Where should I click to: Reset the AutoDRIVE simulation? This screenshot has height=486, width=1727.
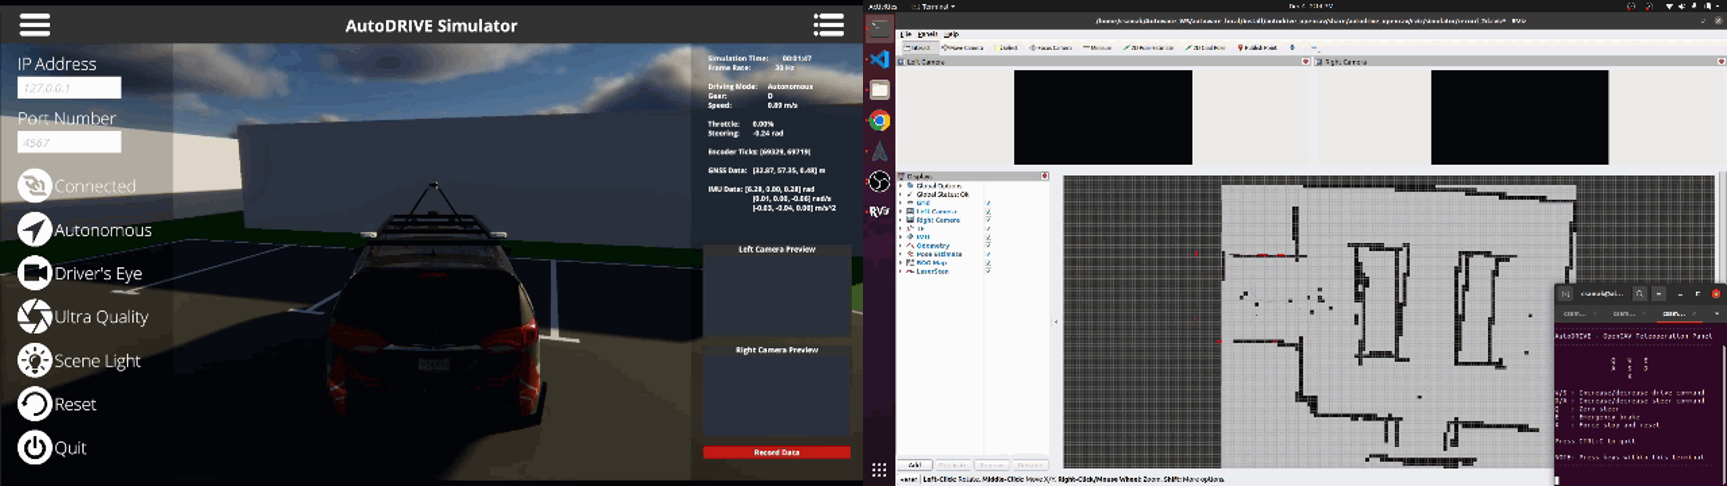tap(57, 404)
